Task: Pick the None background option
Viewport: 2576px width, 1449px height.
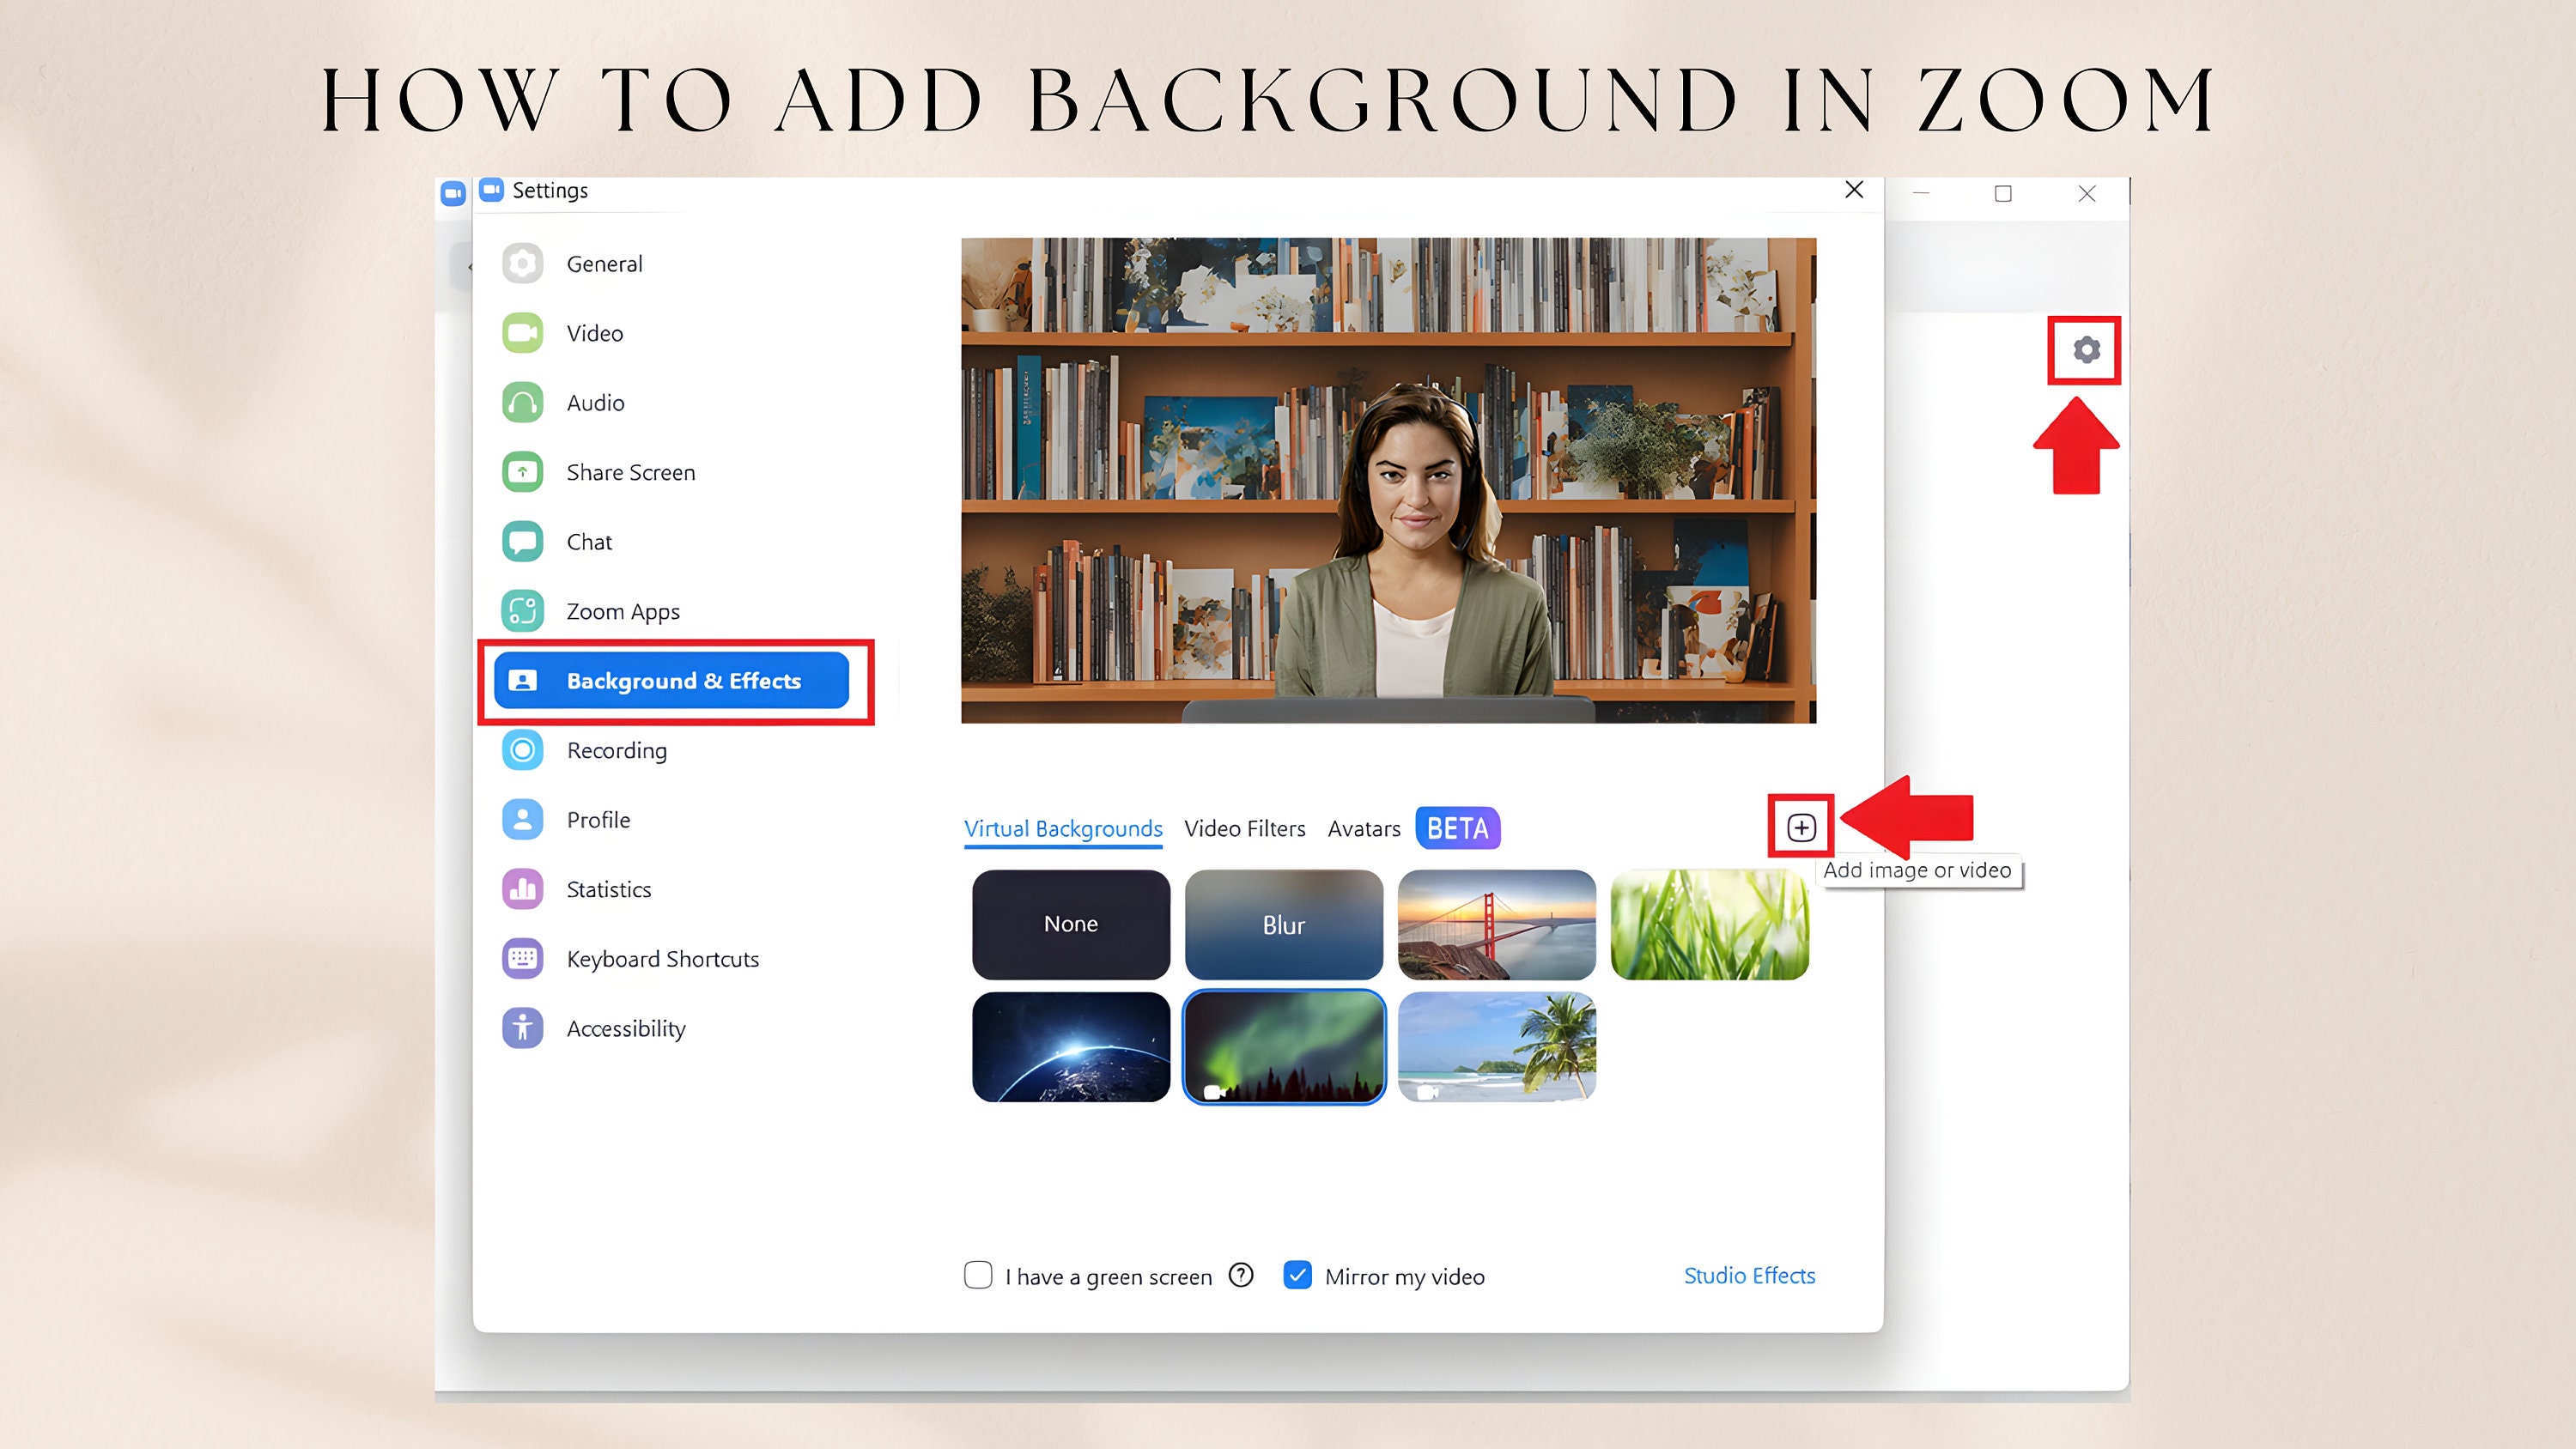Action: pos(1071,925)
